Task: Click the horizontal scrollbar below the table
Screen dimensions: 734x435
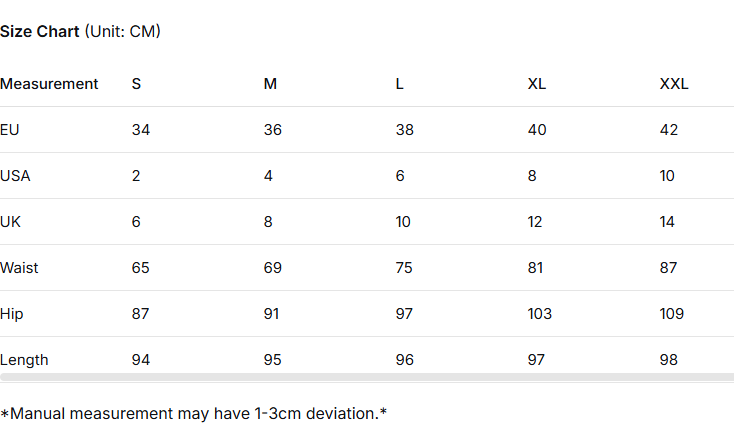Action: point(366,378)
